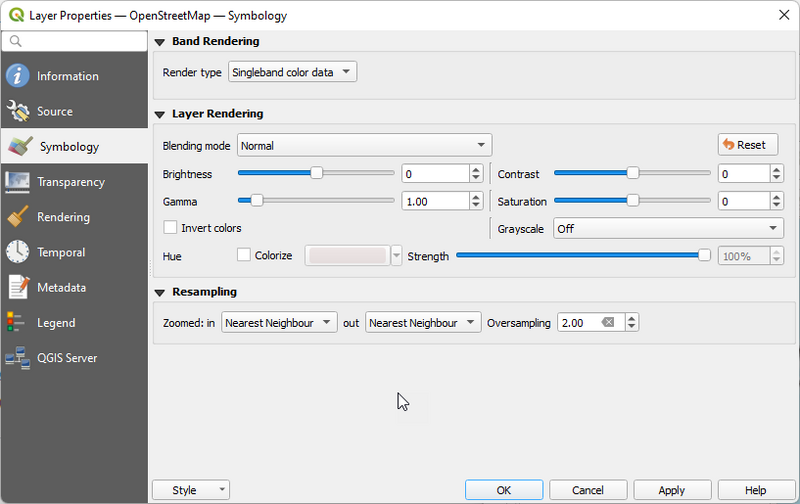Click the Saturation value field
Screen dimensions: 800x504
[744, 201]
